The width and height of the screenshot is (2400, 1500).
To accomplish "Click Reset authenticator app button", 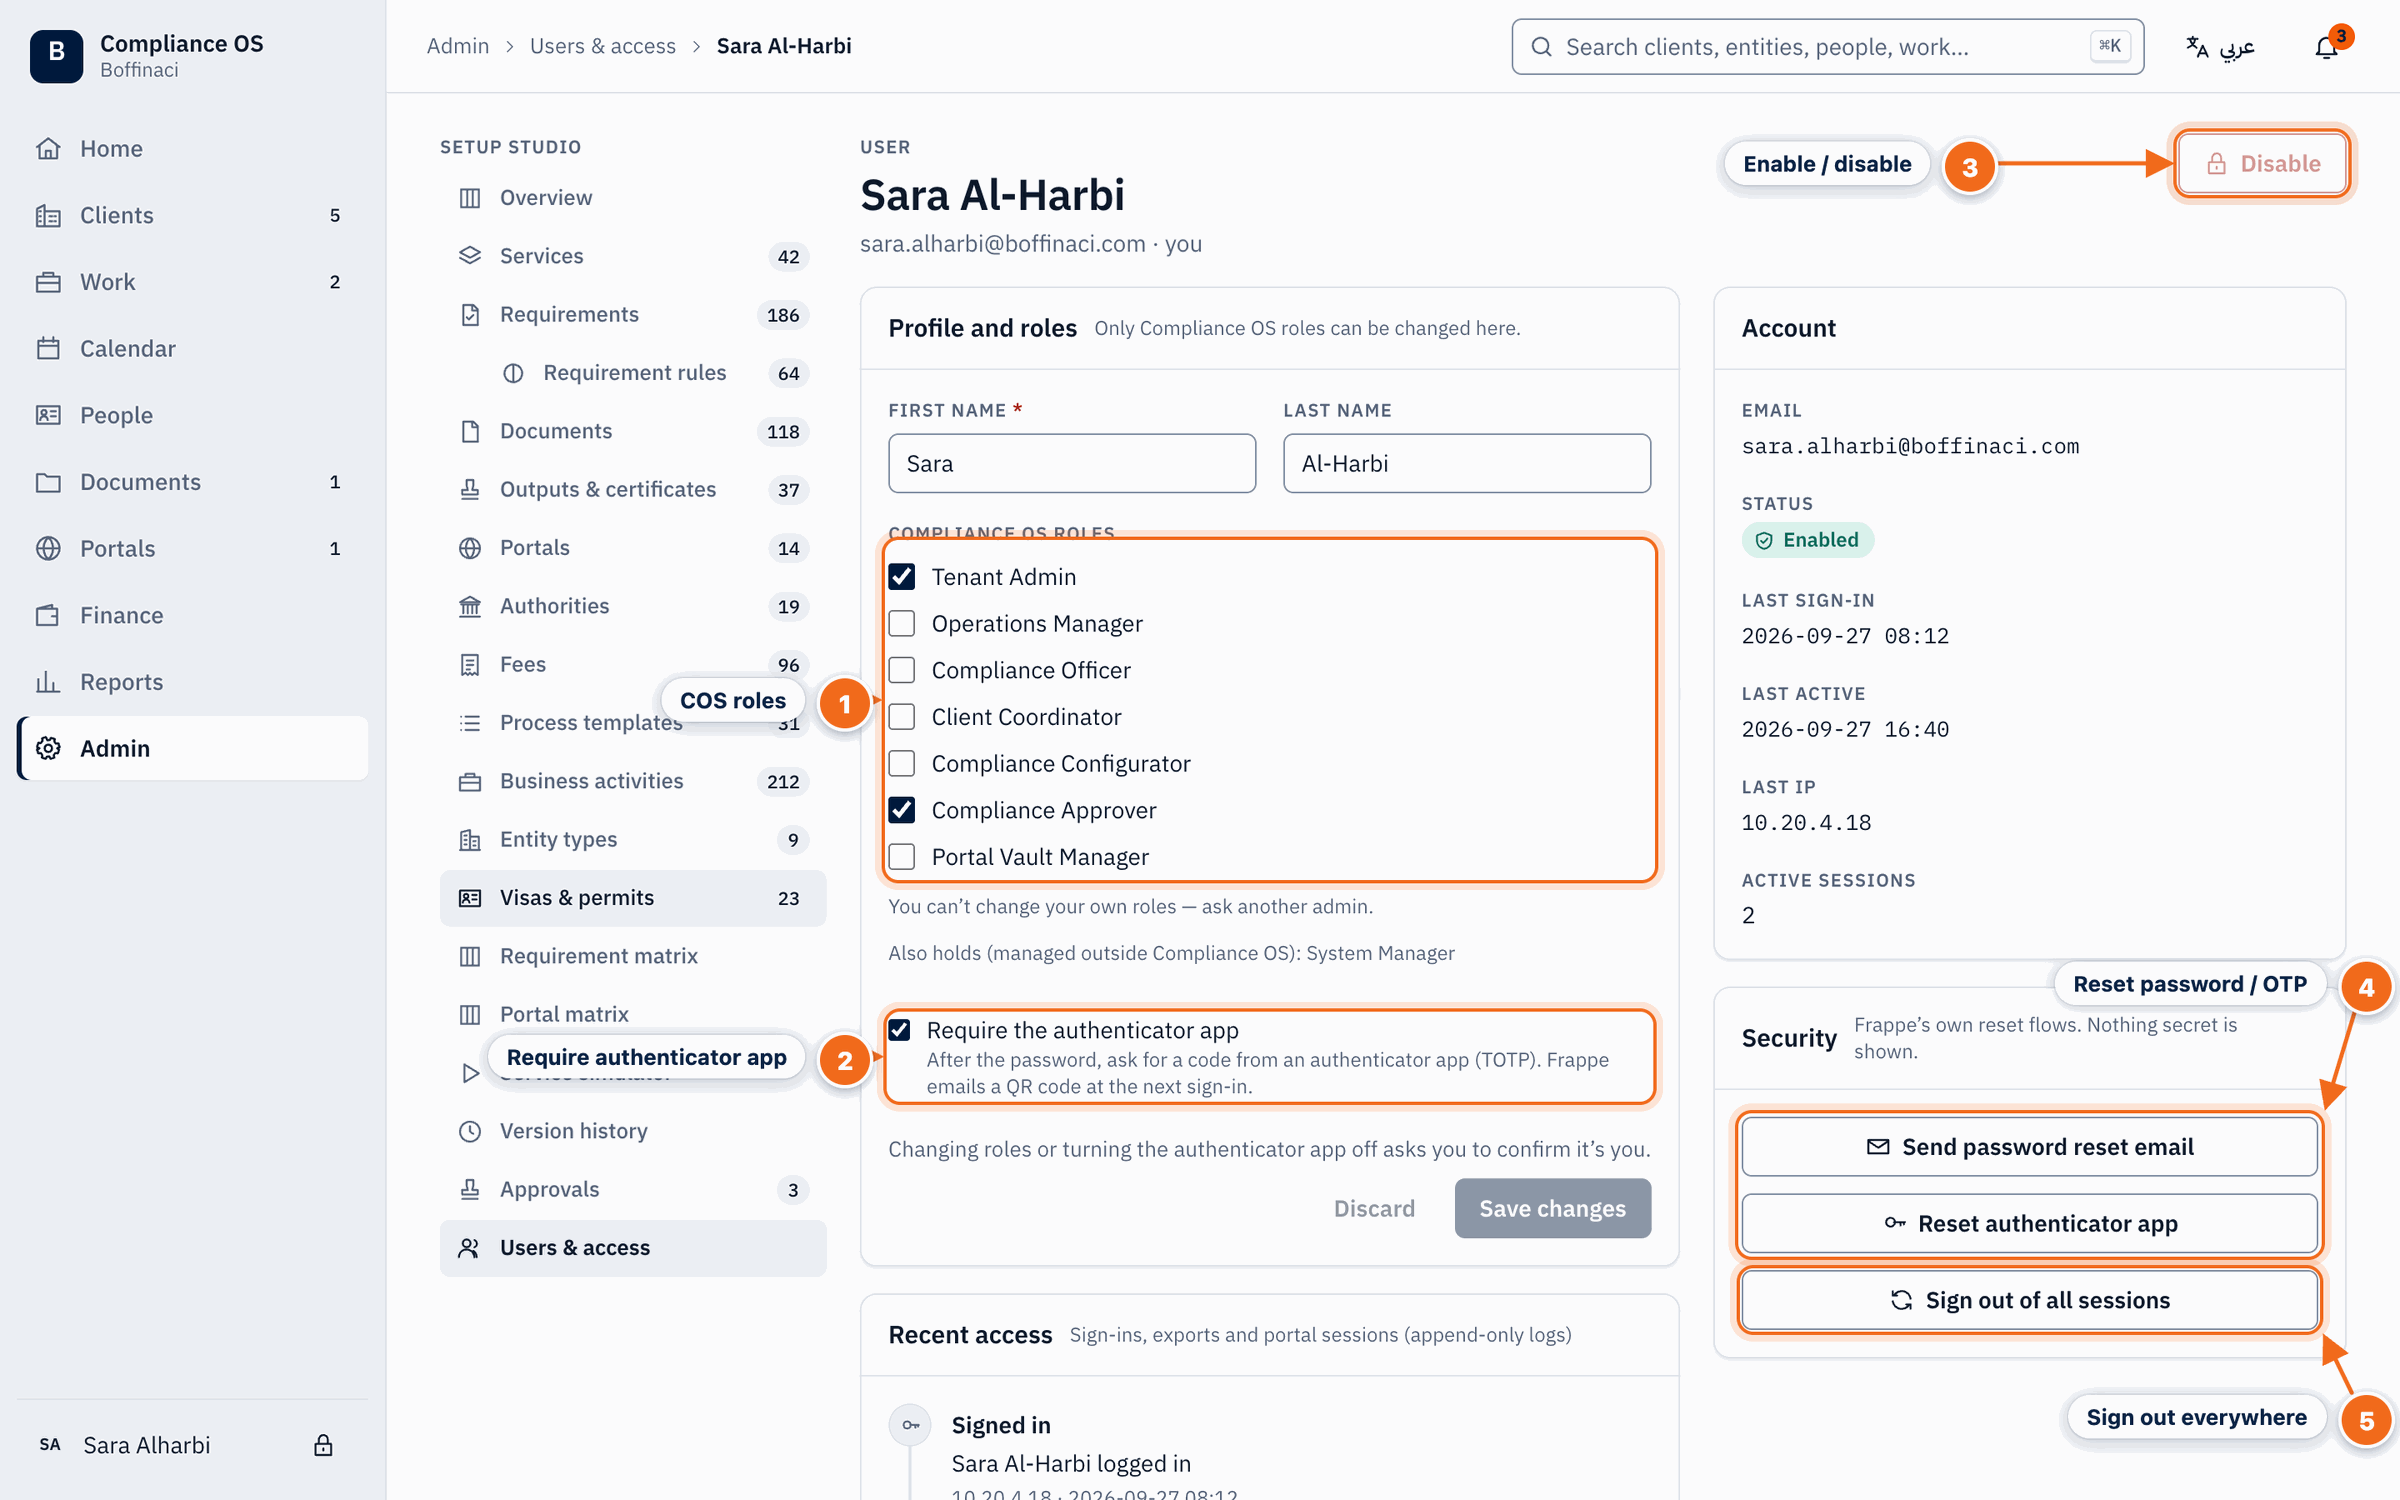I will pos(2029,1224).
